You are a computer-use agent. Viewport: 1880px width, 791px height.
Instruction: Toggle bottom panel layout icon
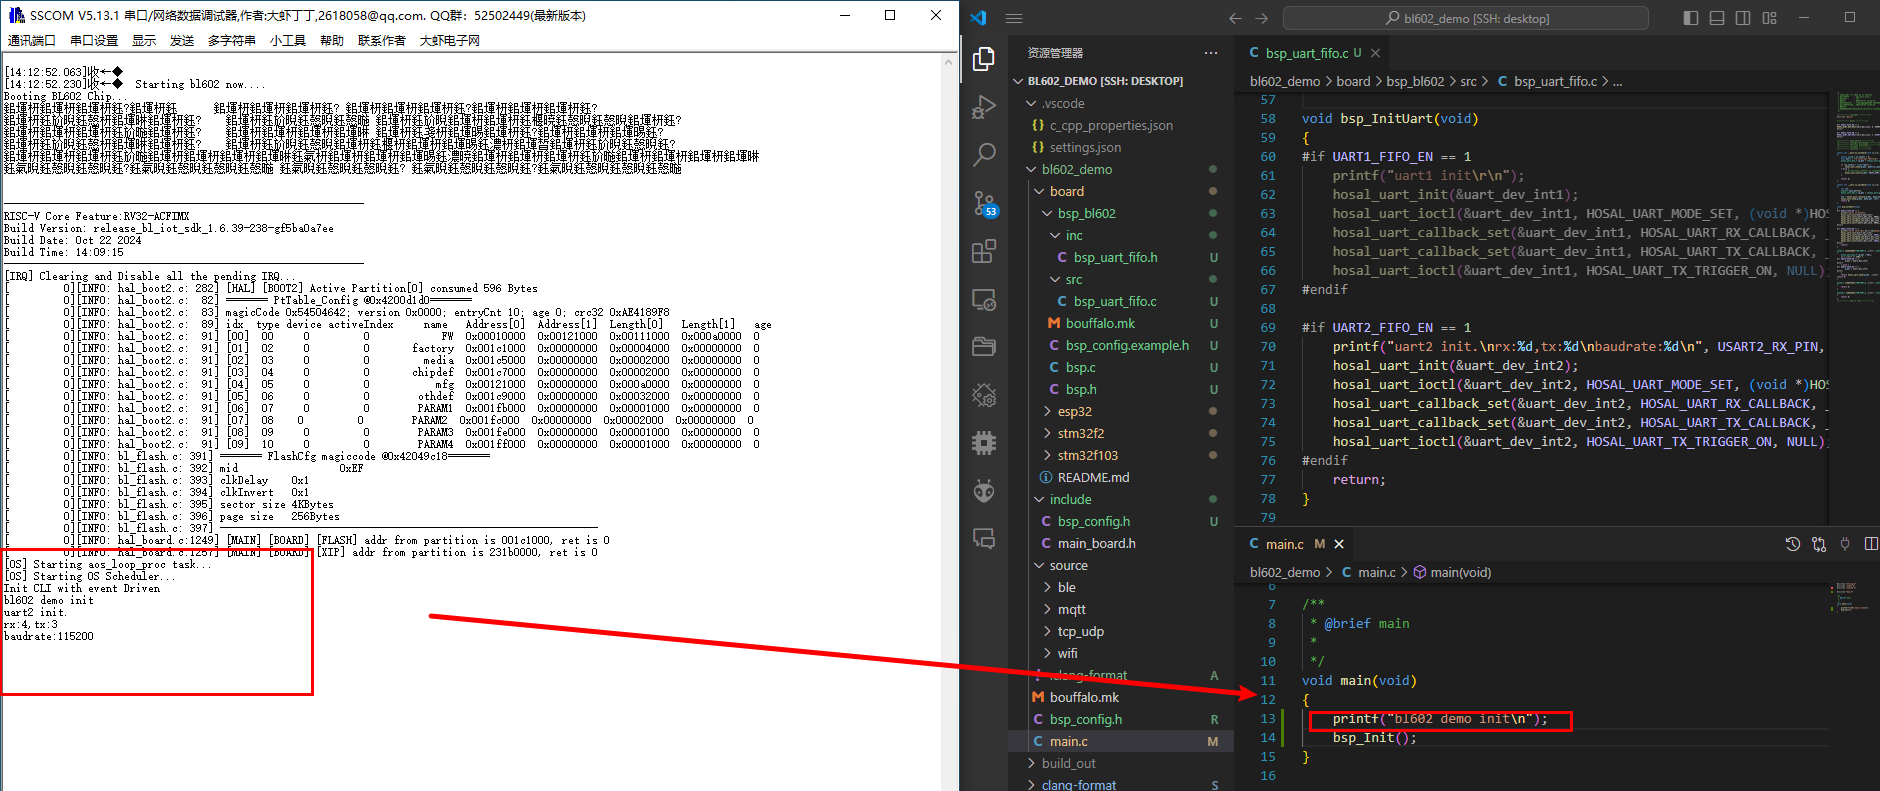pos(1717,18)
